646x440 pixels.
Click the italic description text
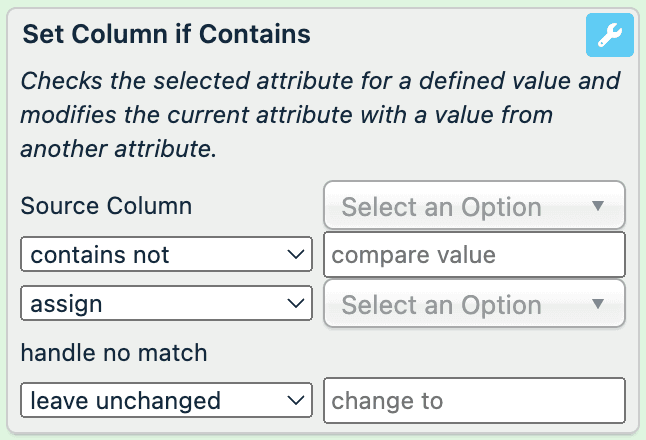click(320, 115)
